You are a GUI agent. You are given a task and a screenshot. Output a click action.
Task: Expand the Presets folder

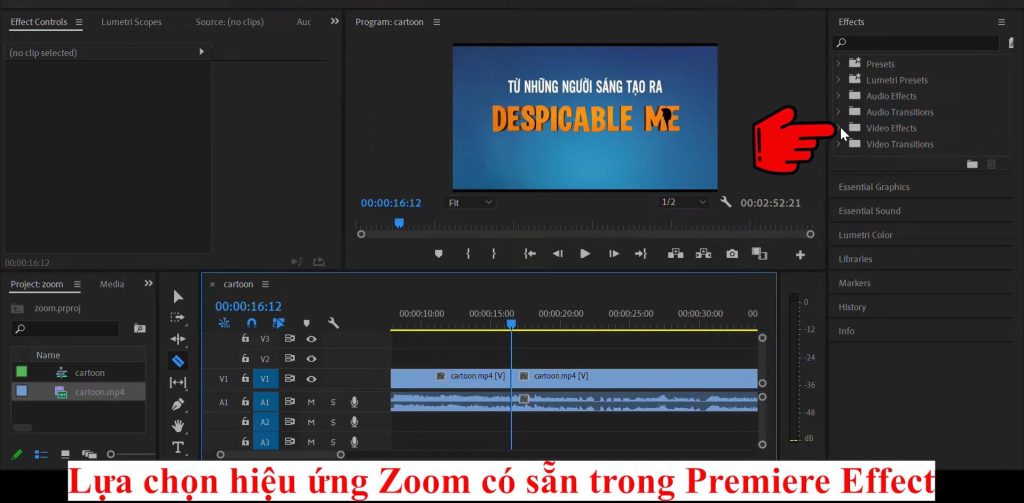point(839,63)
